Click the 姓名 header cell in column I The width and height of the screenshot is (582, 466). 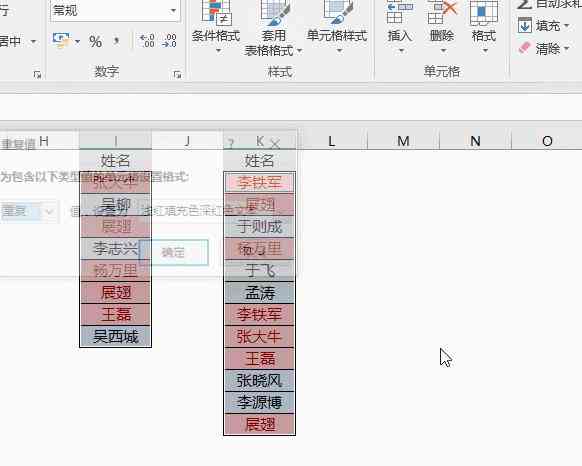coord(115,161)
